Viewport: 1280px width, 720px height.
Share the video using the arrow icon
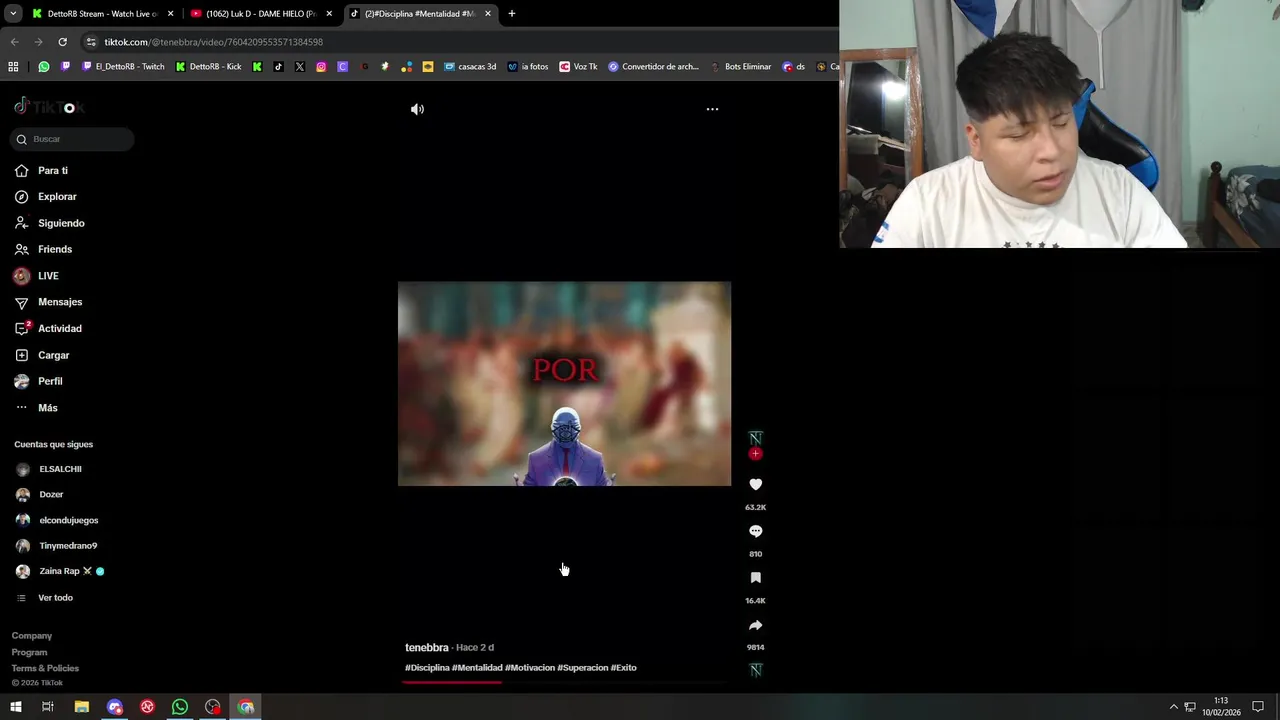click(755, 625)
